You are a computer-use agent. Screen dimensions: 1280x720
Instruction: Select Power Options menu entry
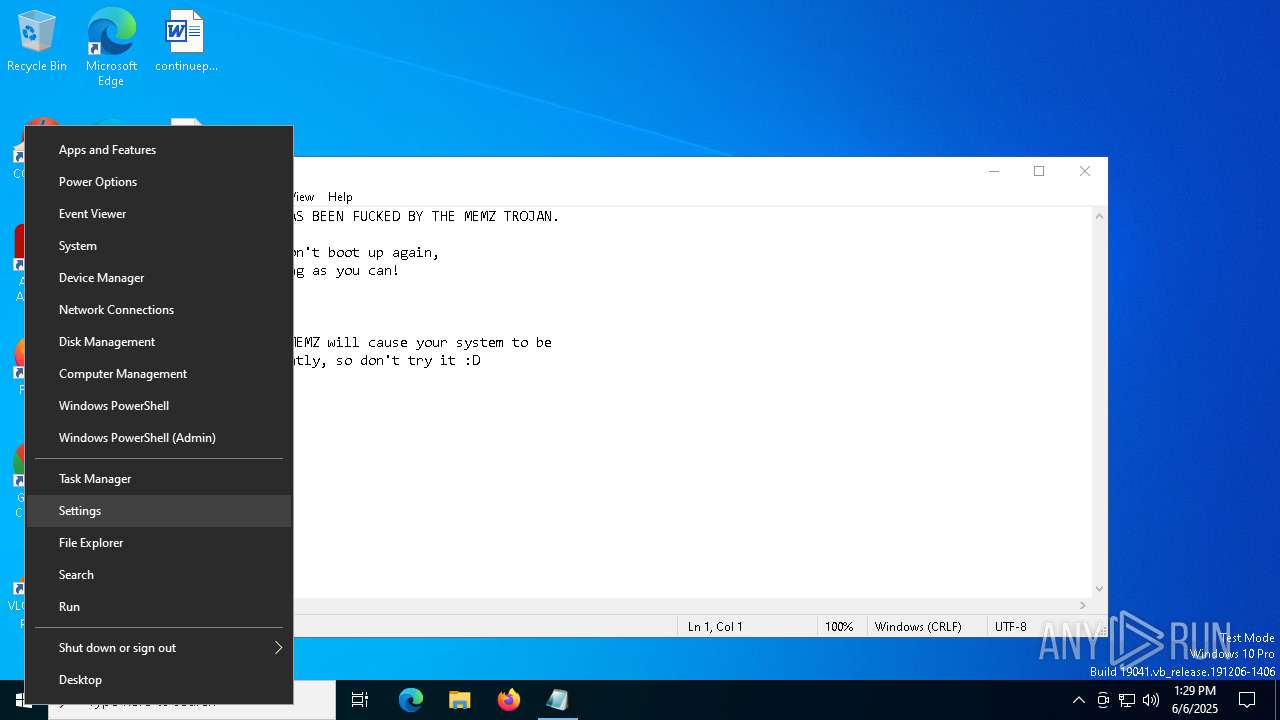click(x=159, y=182)
